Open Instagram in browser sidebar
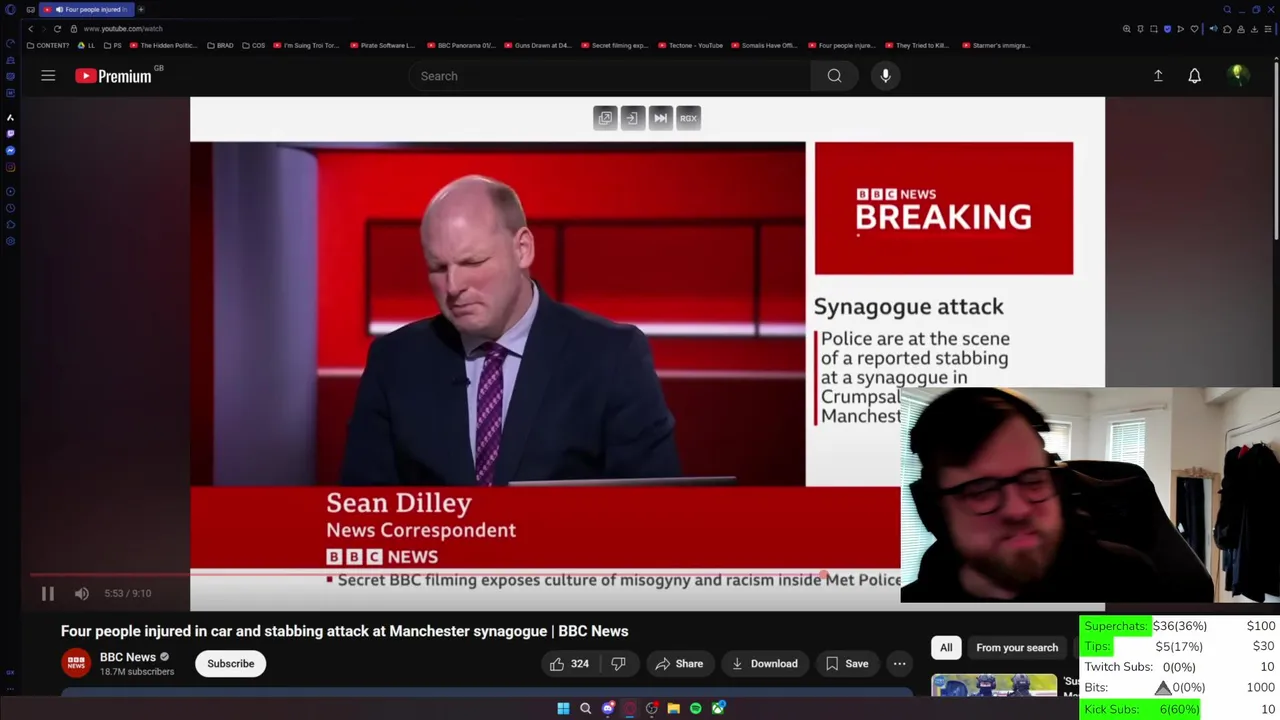This screenshot has height=720, width=1280. click(10, 167)
